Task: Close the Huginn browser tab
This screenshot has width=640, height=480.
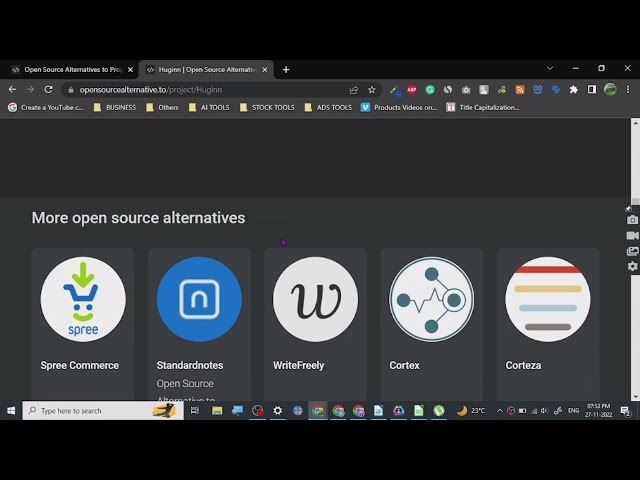Action: 264,70
